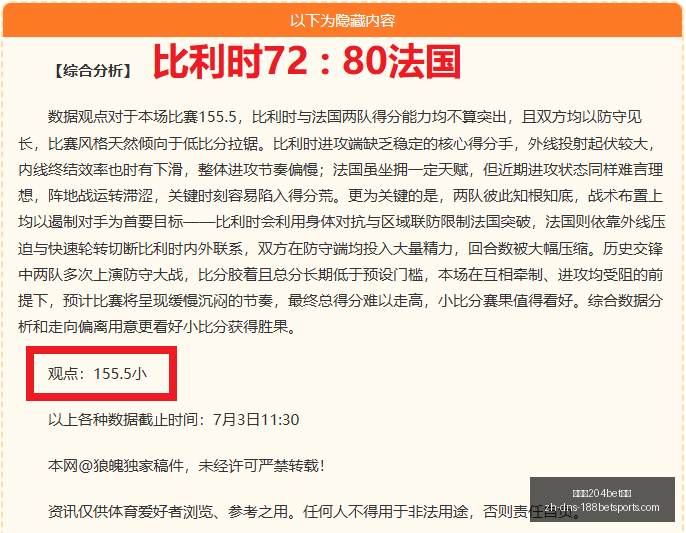Click line starting '中两队多次上演防守大战'
The image size is (686, 533).
click(341, 274)
